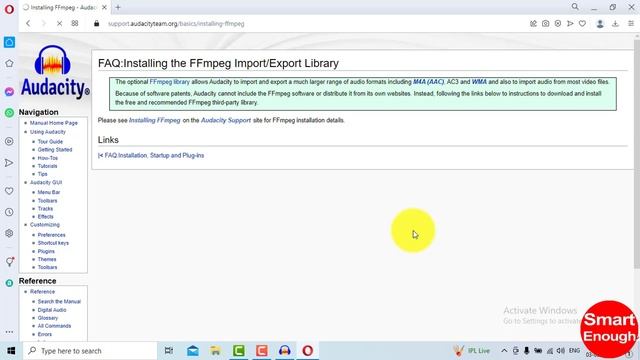Screen dimensions: 640x360
Task: Click the lightbulb icon in the sidebar
Action: click(9, 262)
